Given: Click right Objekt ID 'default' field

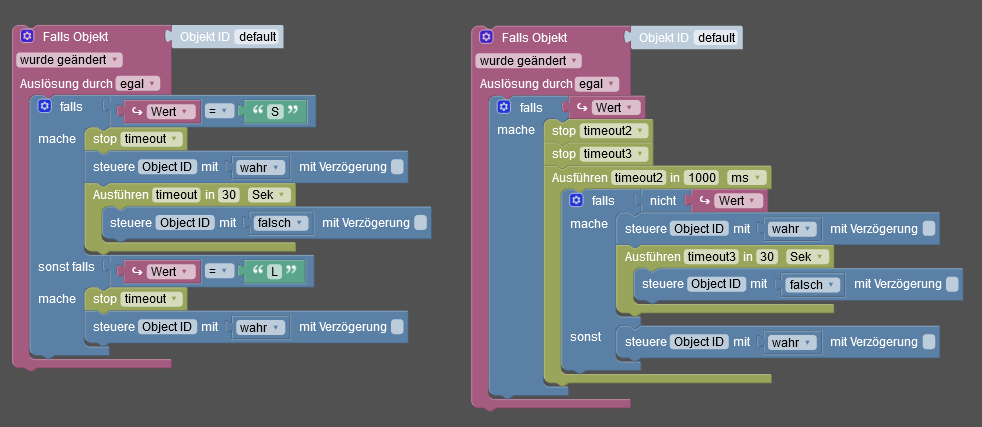Looking at the screenshot, I should [716, 38].
